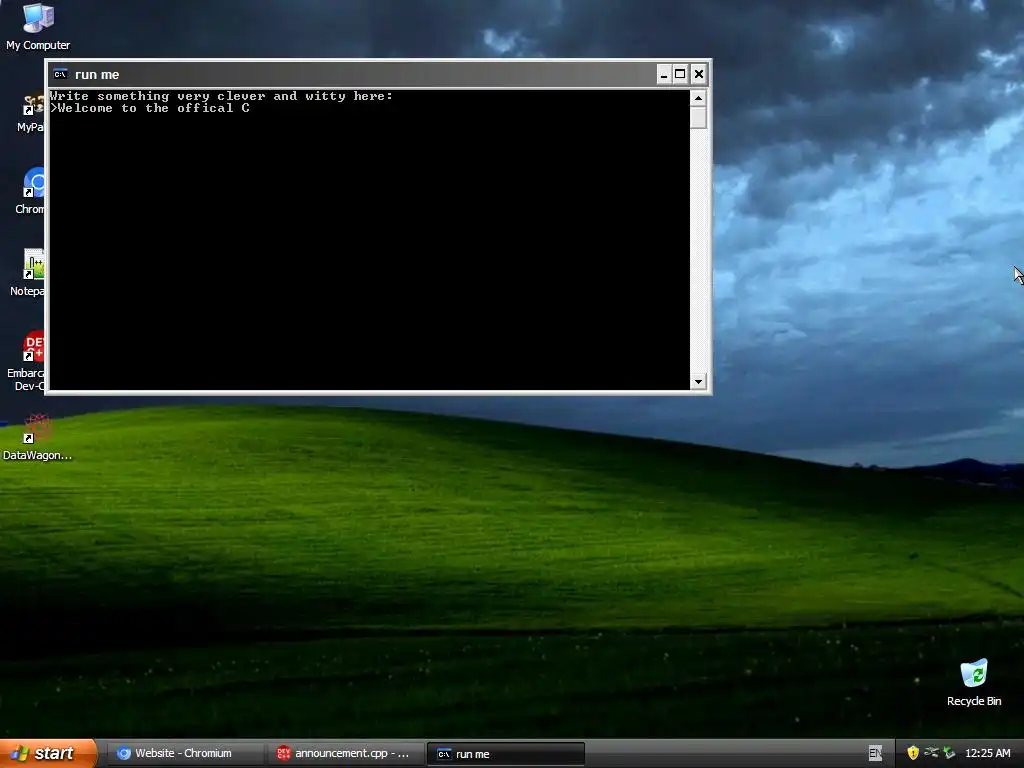The image size is (1024, 768).
Task: Click the console scrollbar thumb
Action: click(698, 118)
